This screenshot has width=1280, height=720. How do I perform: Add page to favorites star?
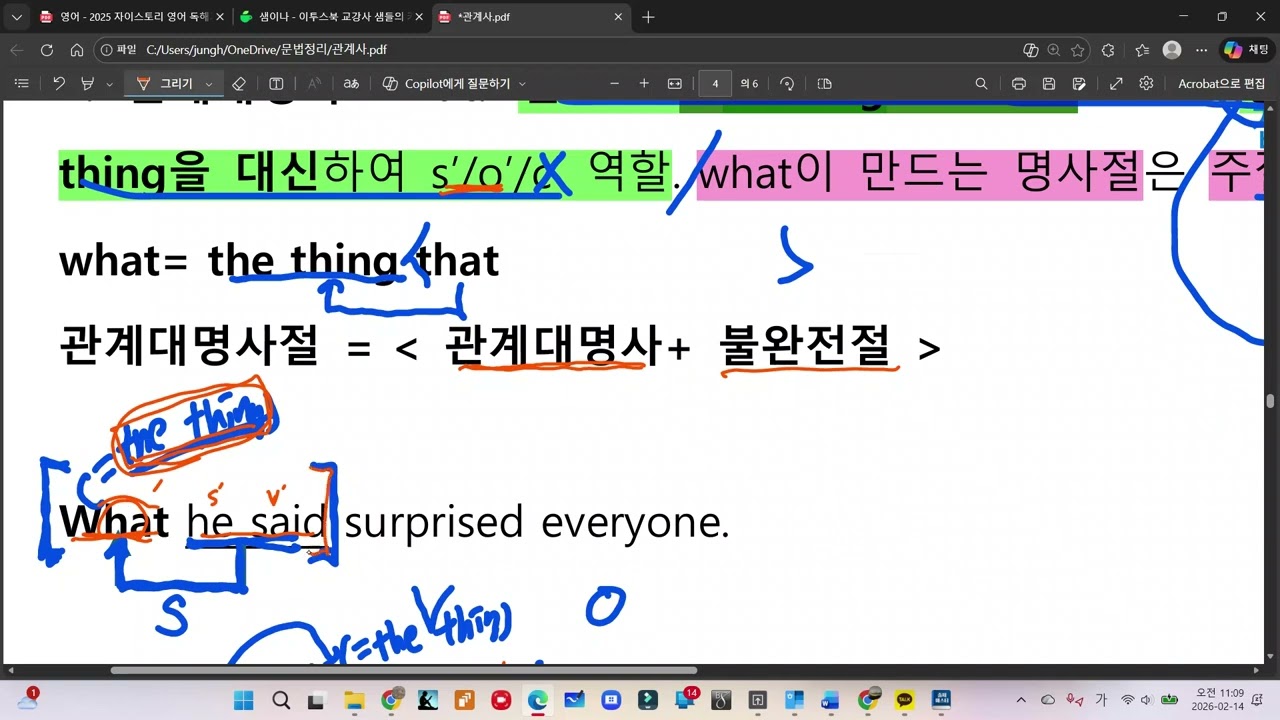[x=1077, y=50]
